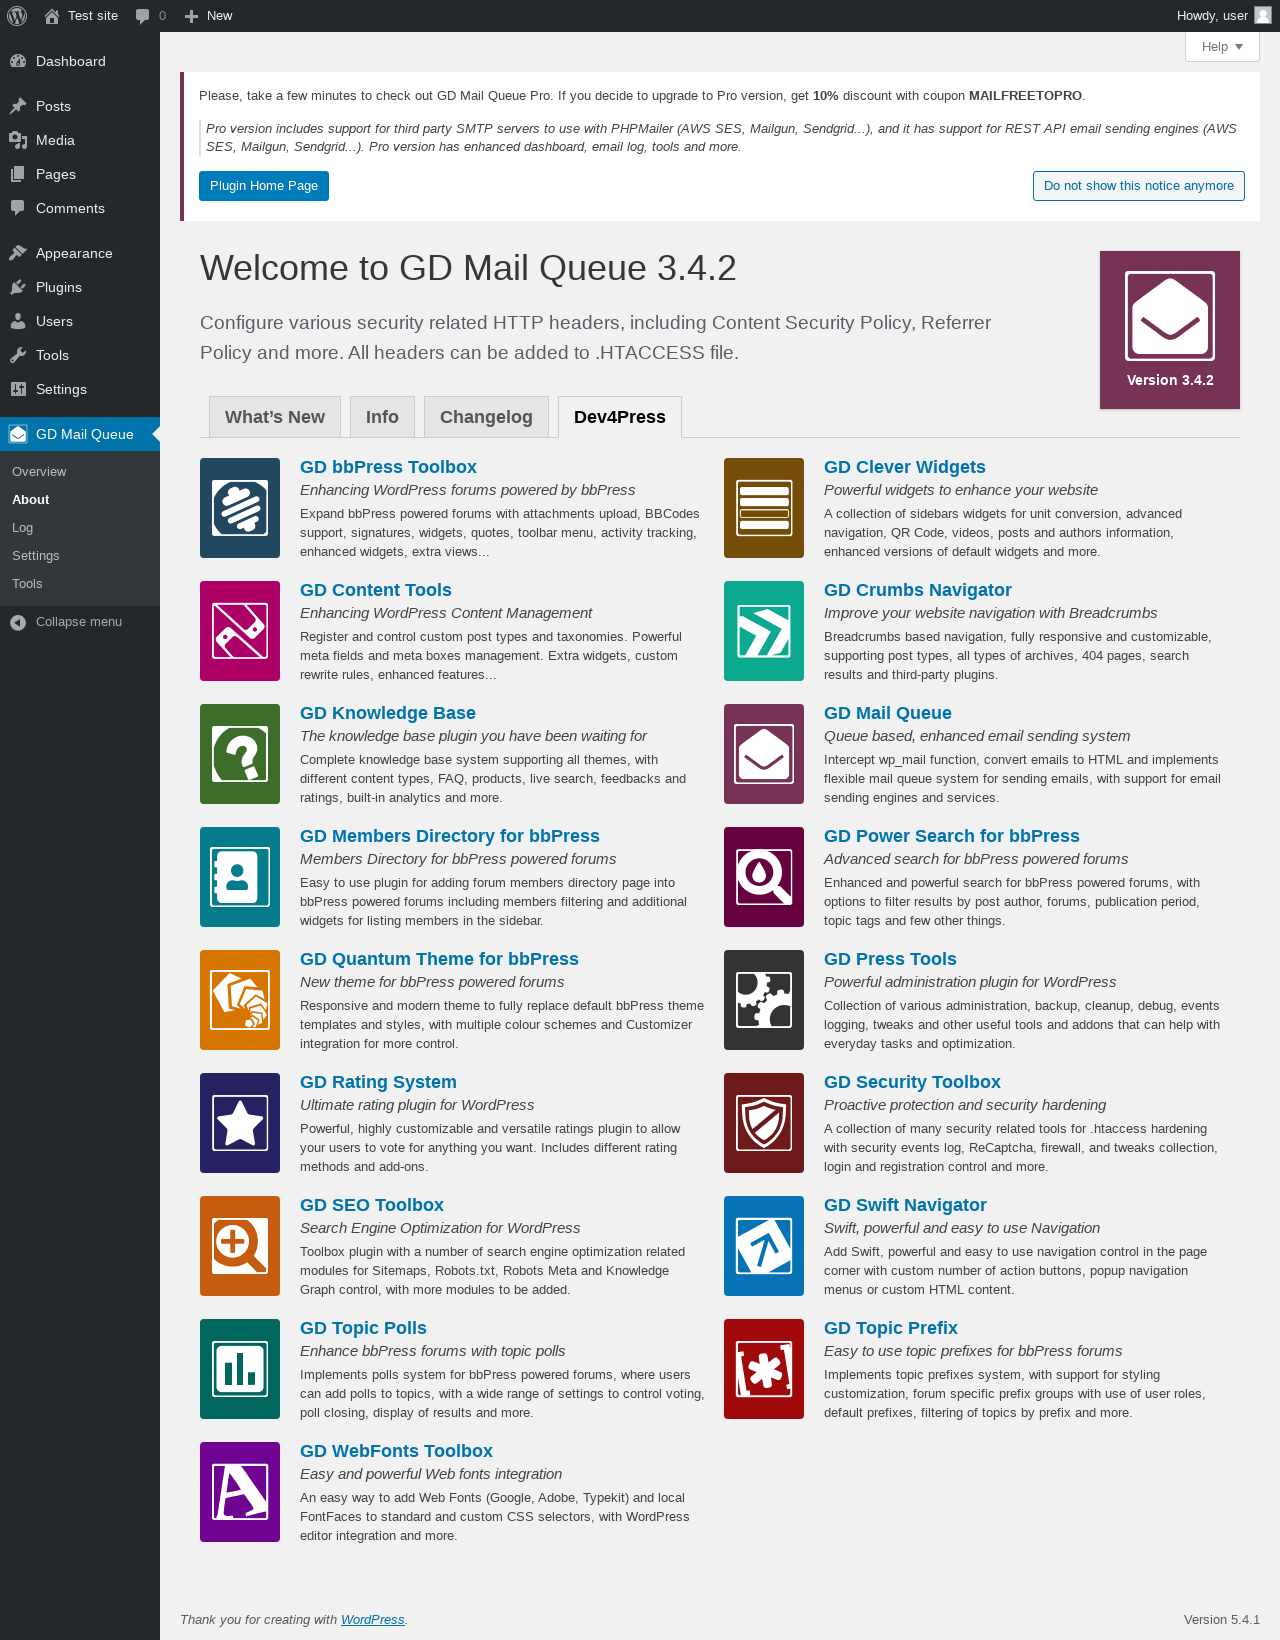Screen dimensions: 1280x1640
Task: Open the About submenu item
Action: pos(80,499)
